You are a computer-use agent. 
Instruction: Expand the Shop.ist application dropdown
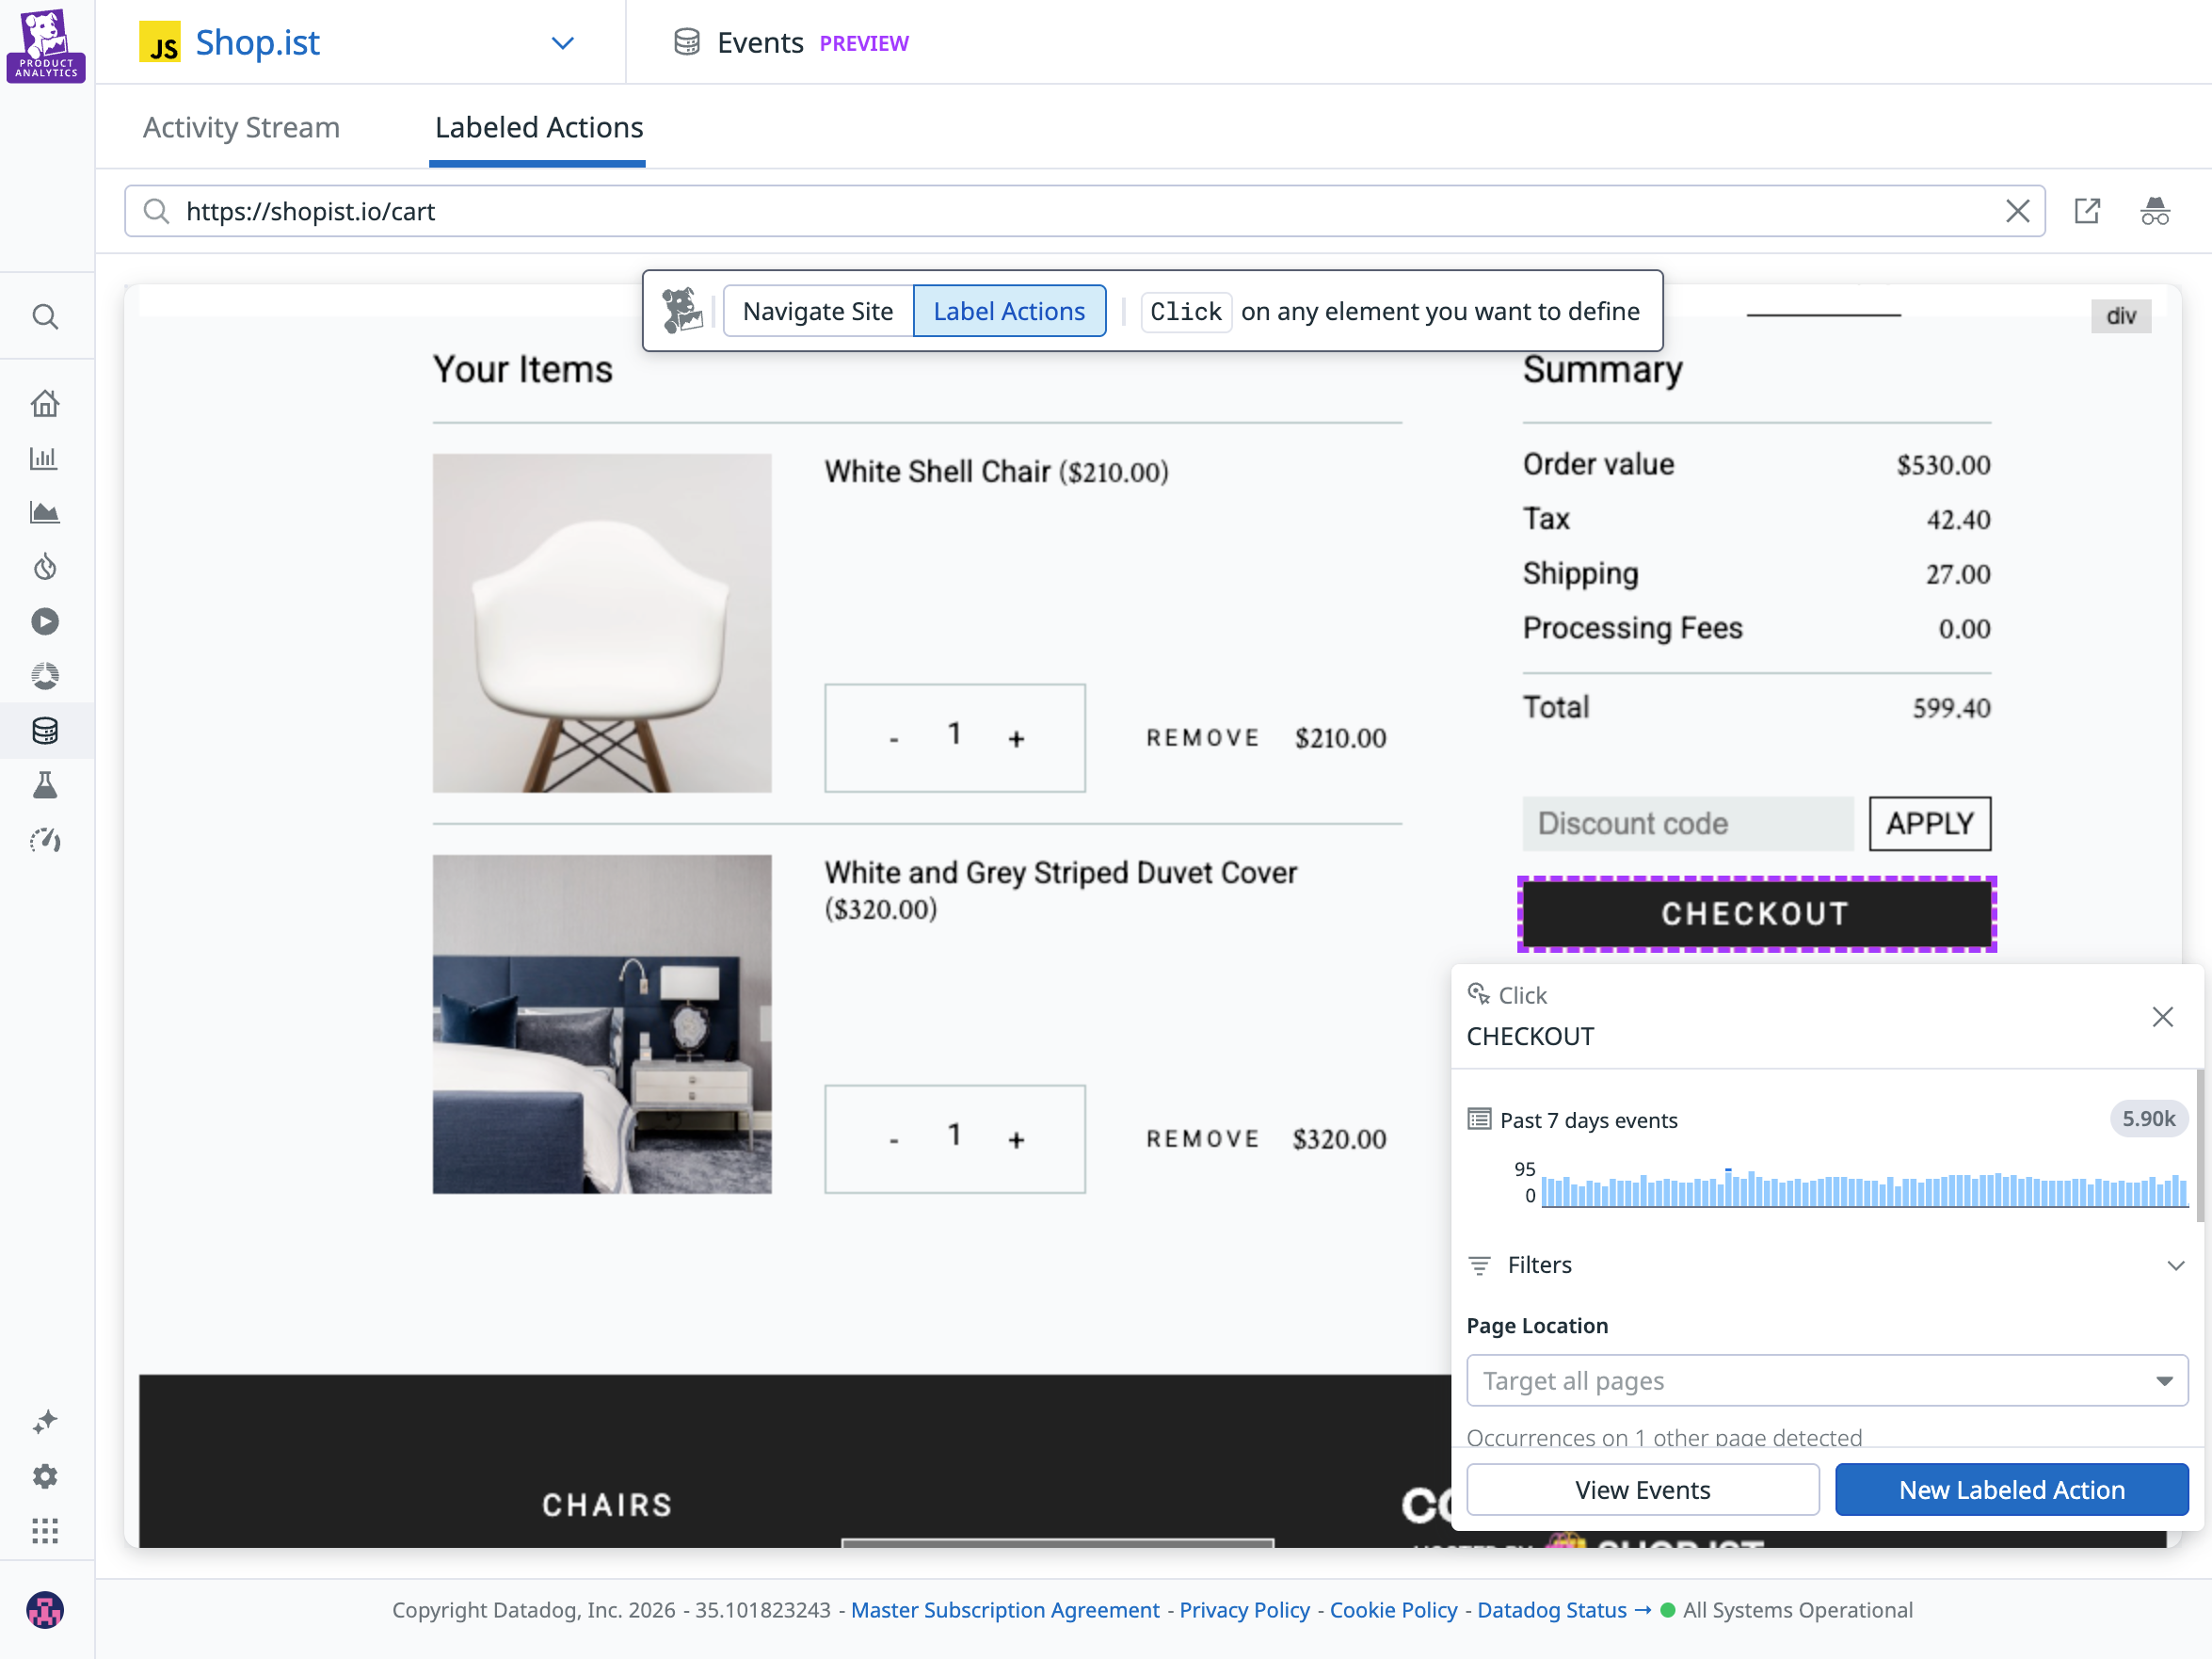pos(562,43)
